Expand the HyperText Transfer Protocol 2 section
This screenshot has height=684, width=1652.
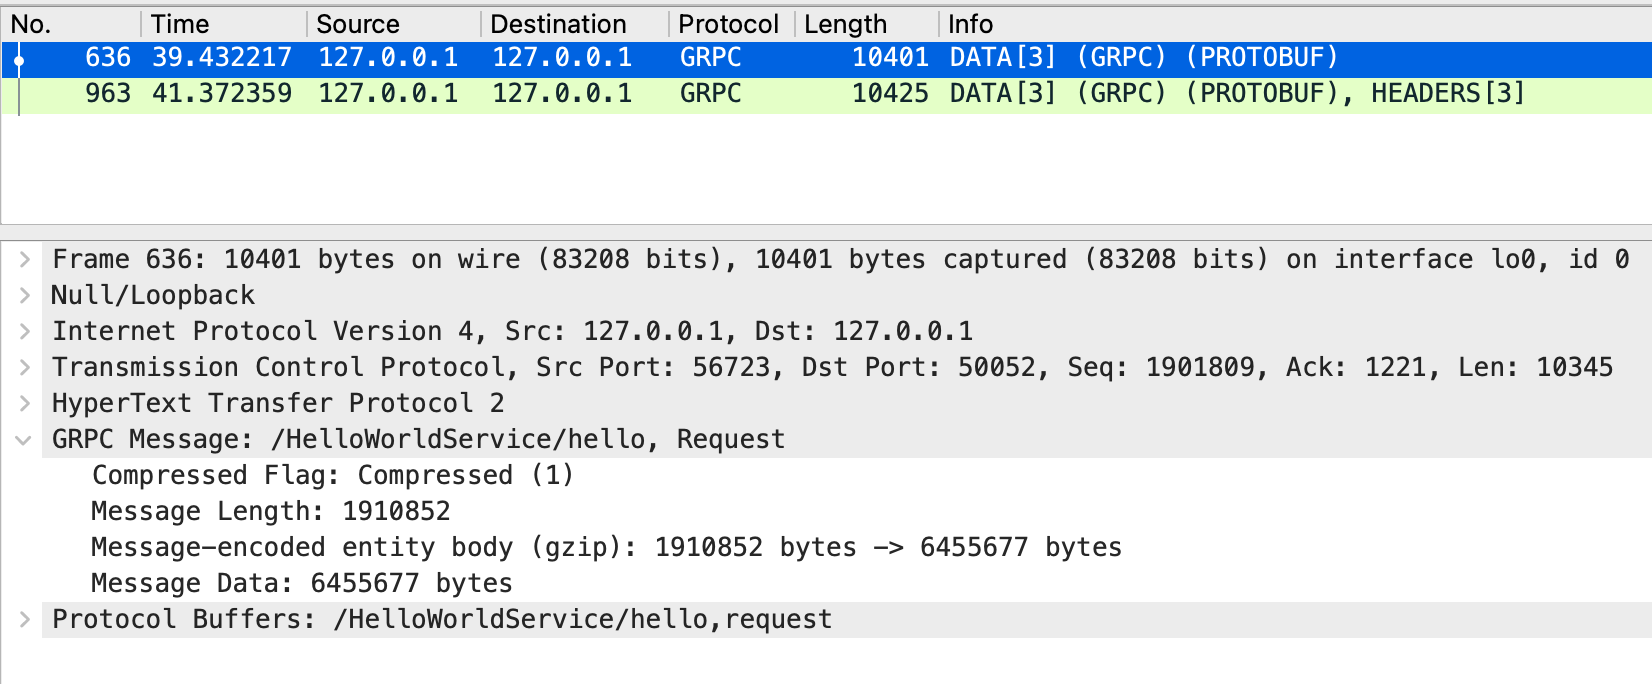pyautogui.click(x=25, y=403)
